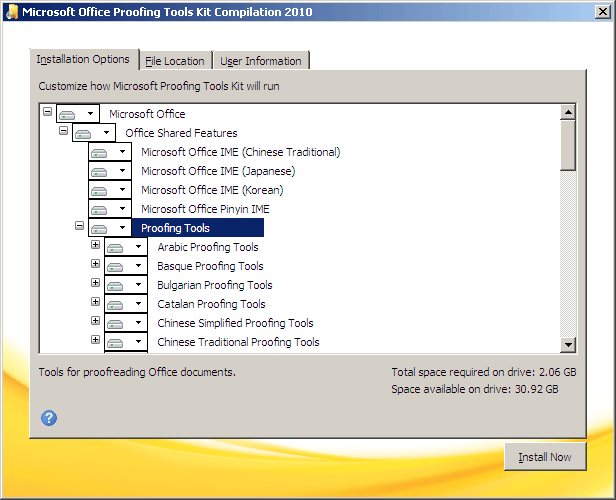Screen dimensions: 616x500
Task: Click 'Space available on drive: 30.92 GB'
Action: pos(475,389)
